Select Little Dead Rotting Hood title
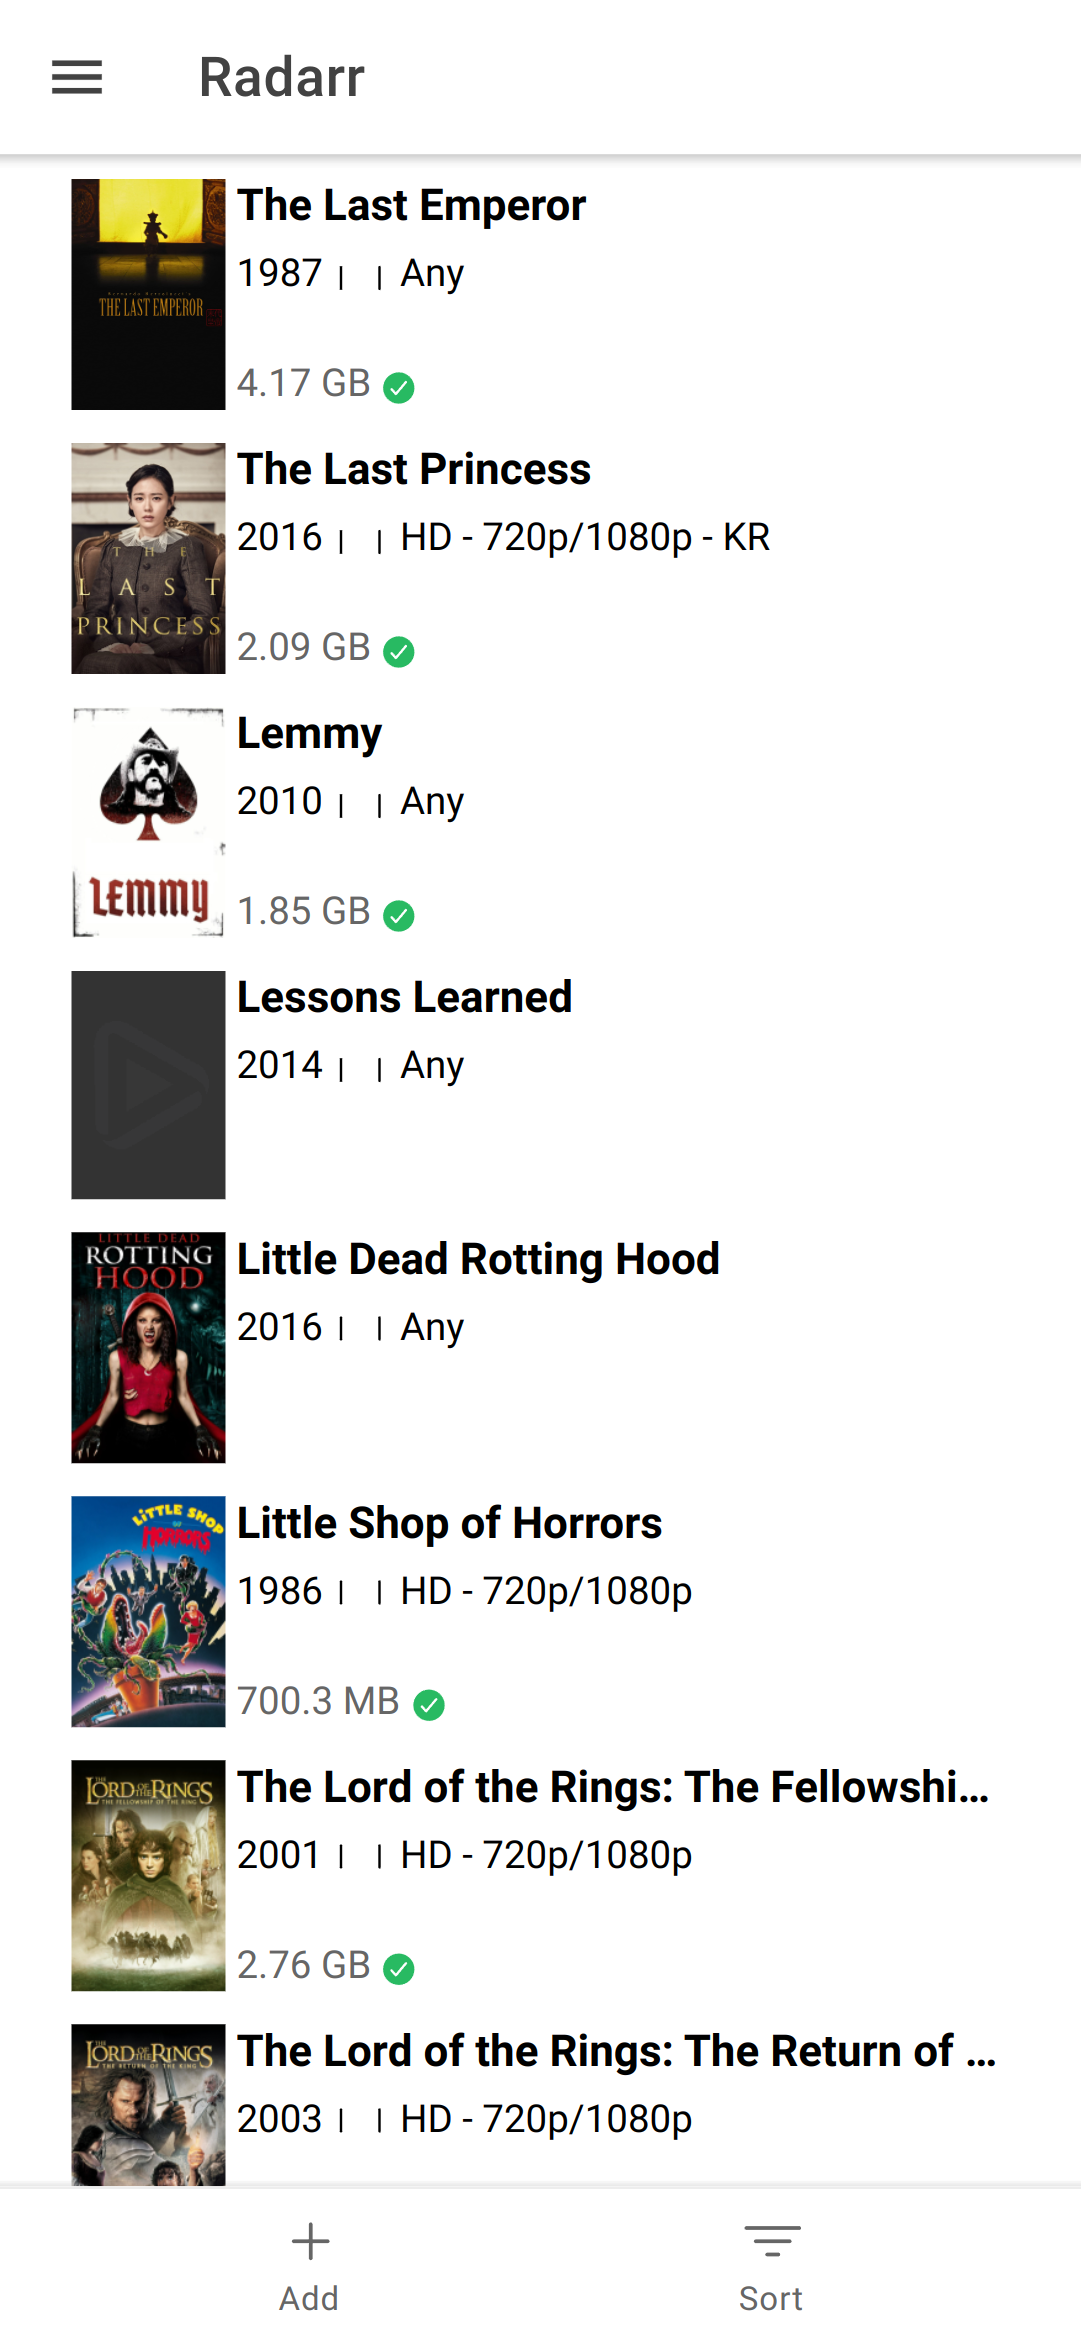 point(478,1259)
